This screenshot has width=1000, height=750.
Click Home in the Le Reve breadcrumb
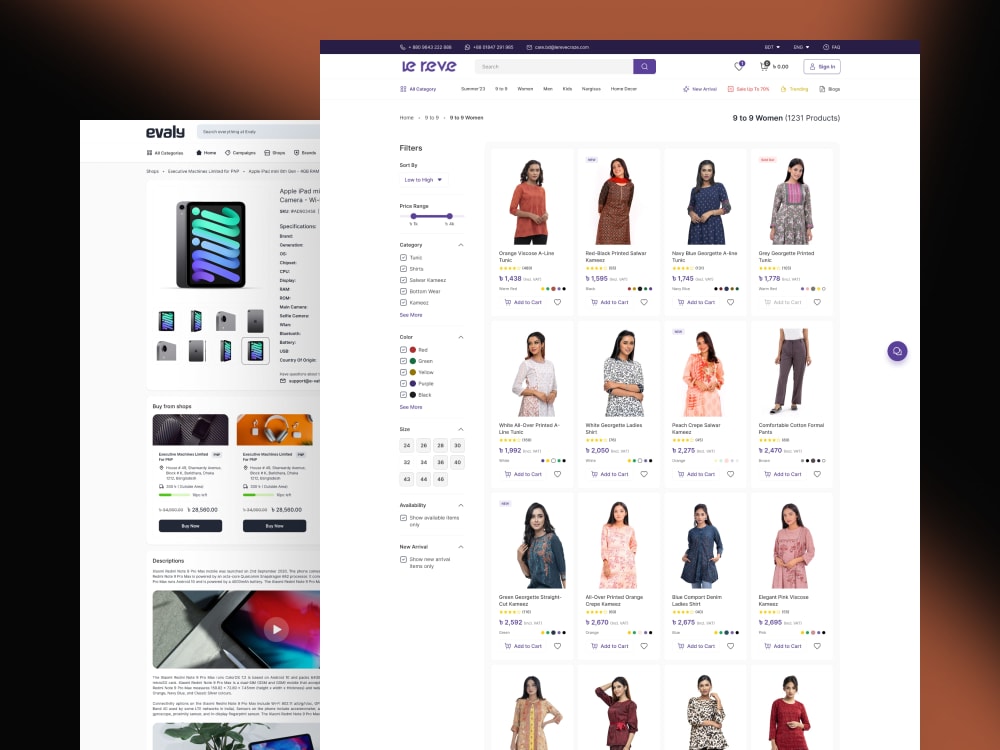point(406,117)
